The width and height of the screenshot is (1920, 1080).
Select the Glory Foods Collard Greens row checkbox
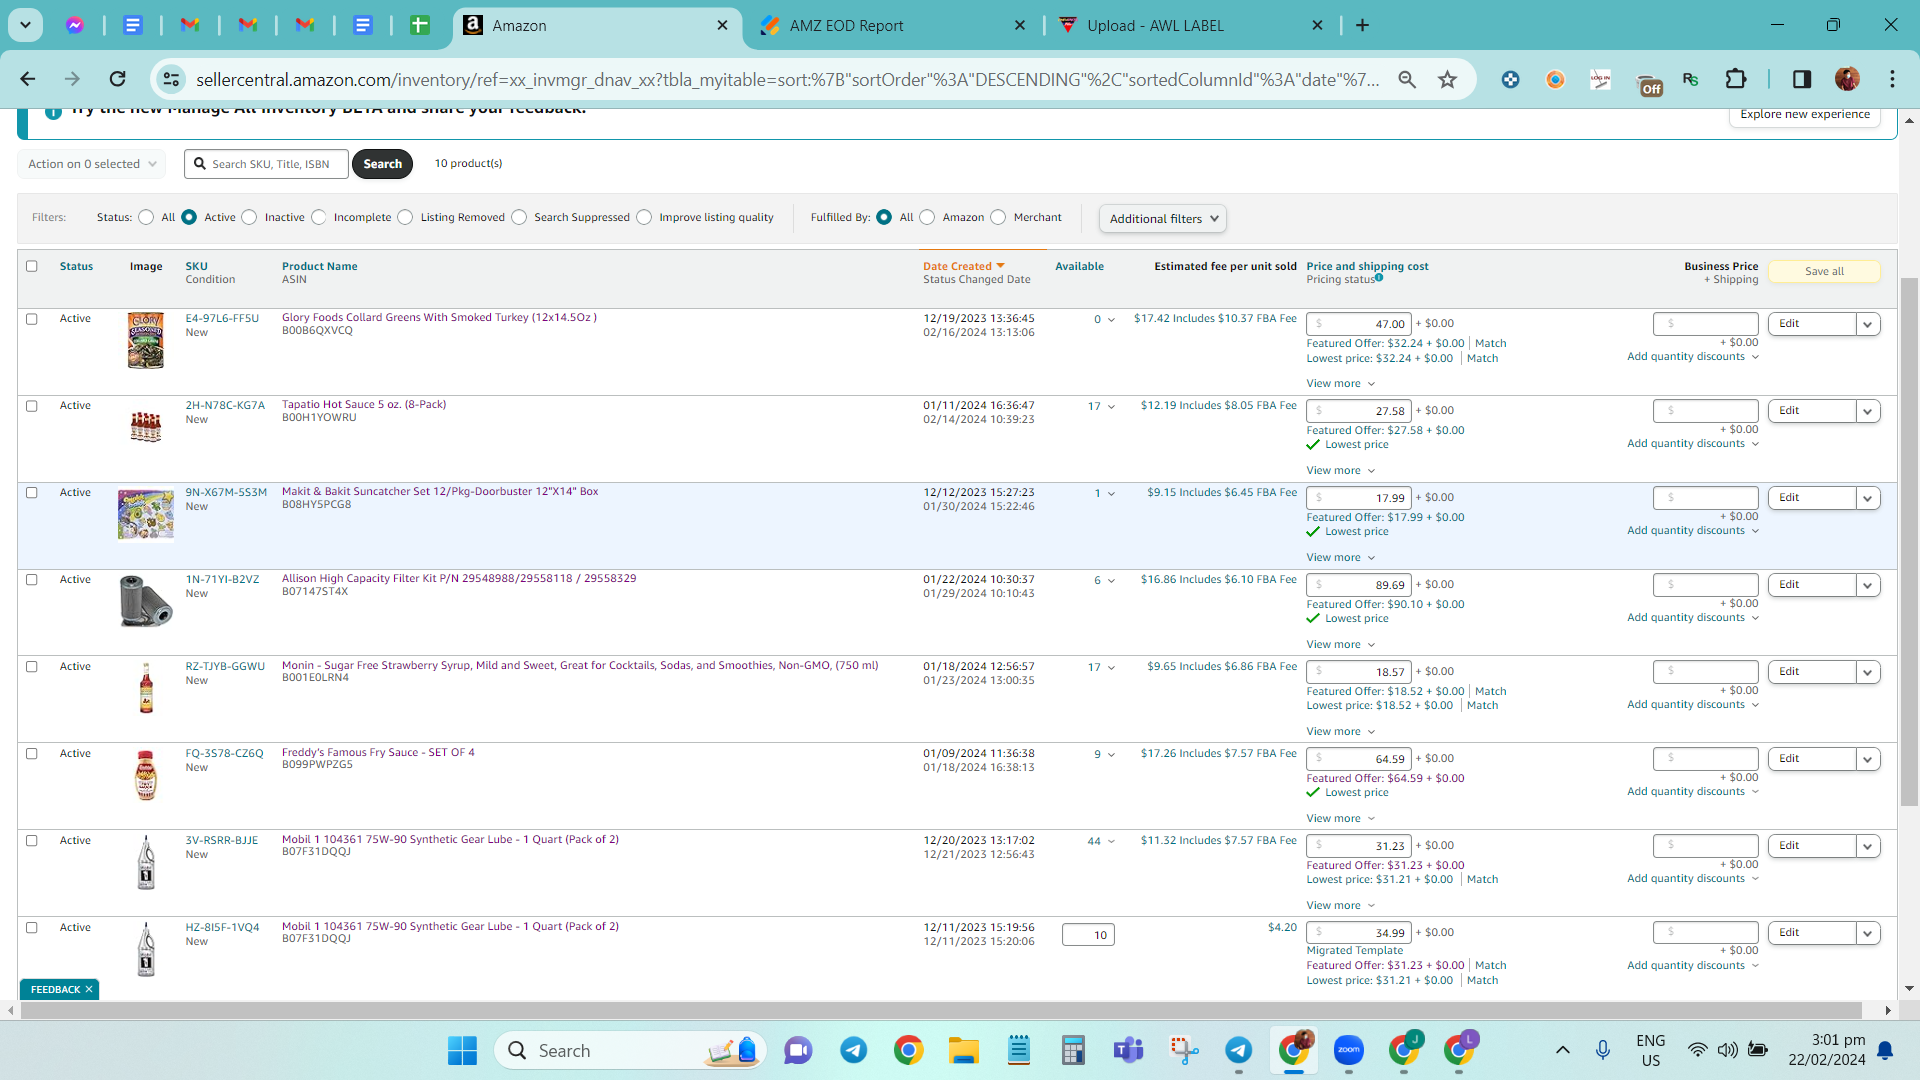pos(32,319)
